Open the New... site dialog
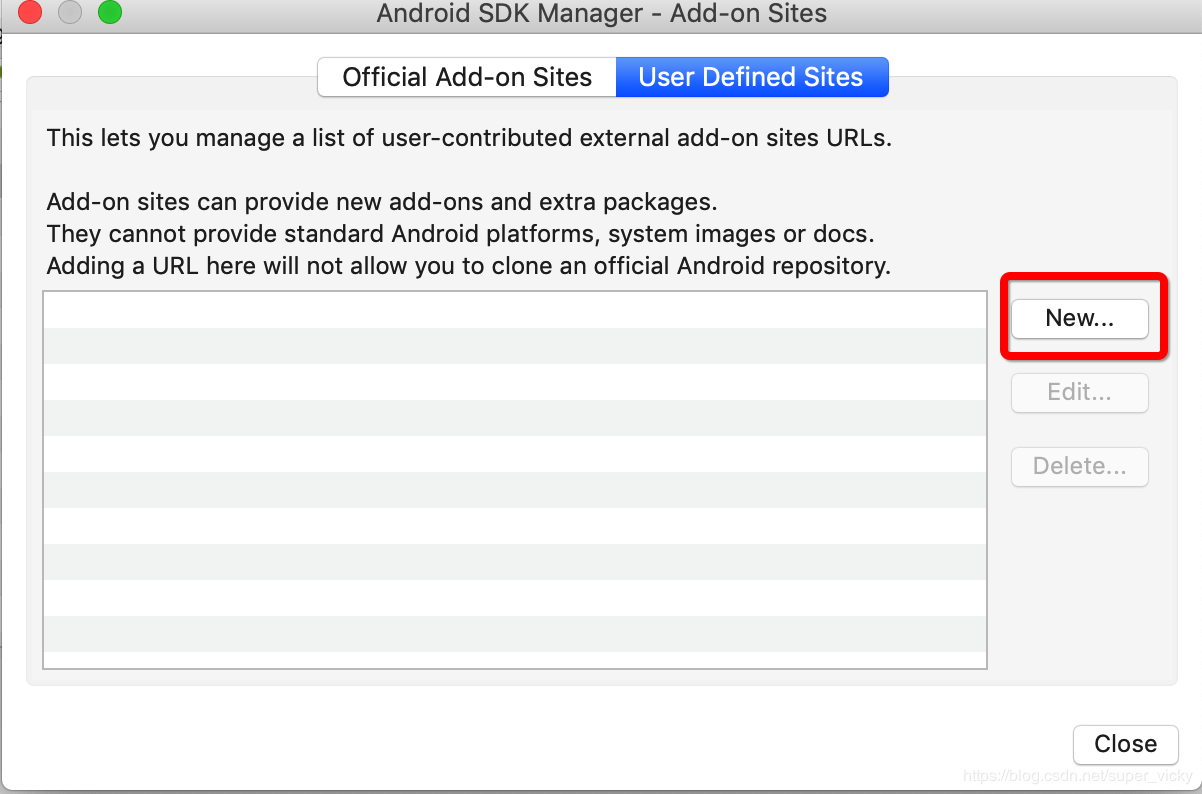Image resolution: width=1202 pixels, height=794 pixels. [1079, 318]
